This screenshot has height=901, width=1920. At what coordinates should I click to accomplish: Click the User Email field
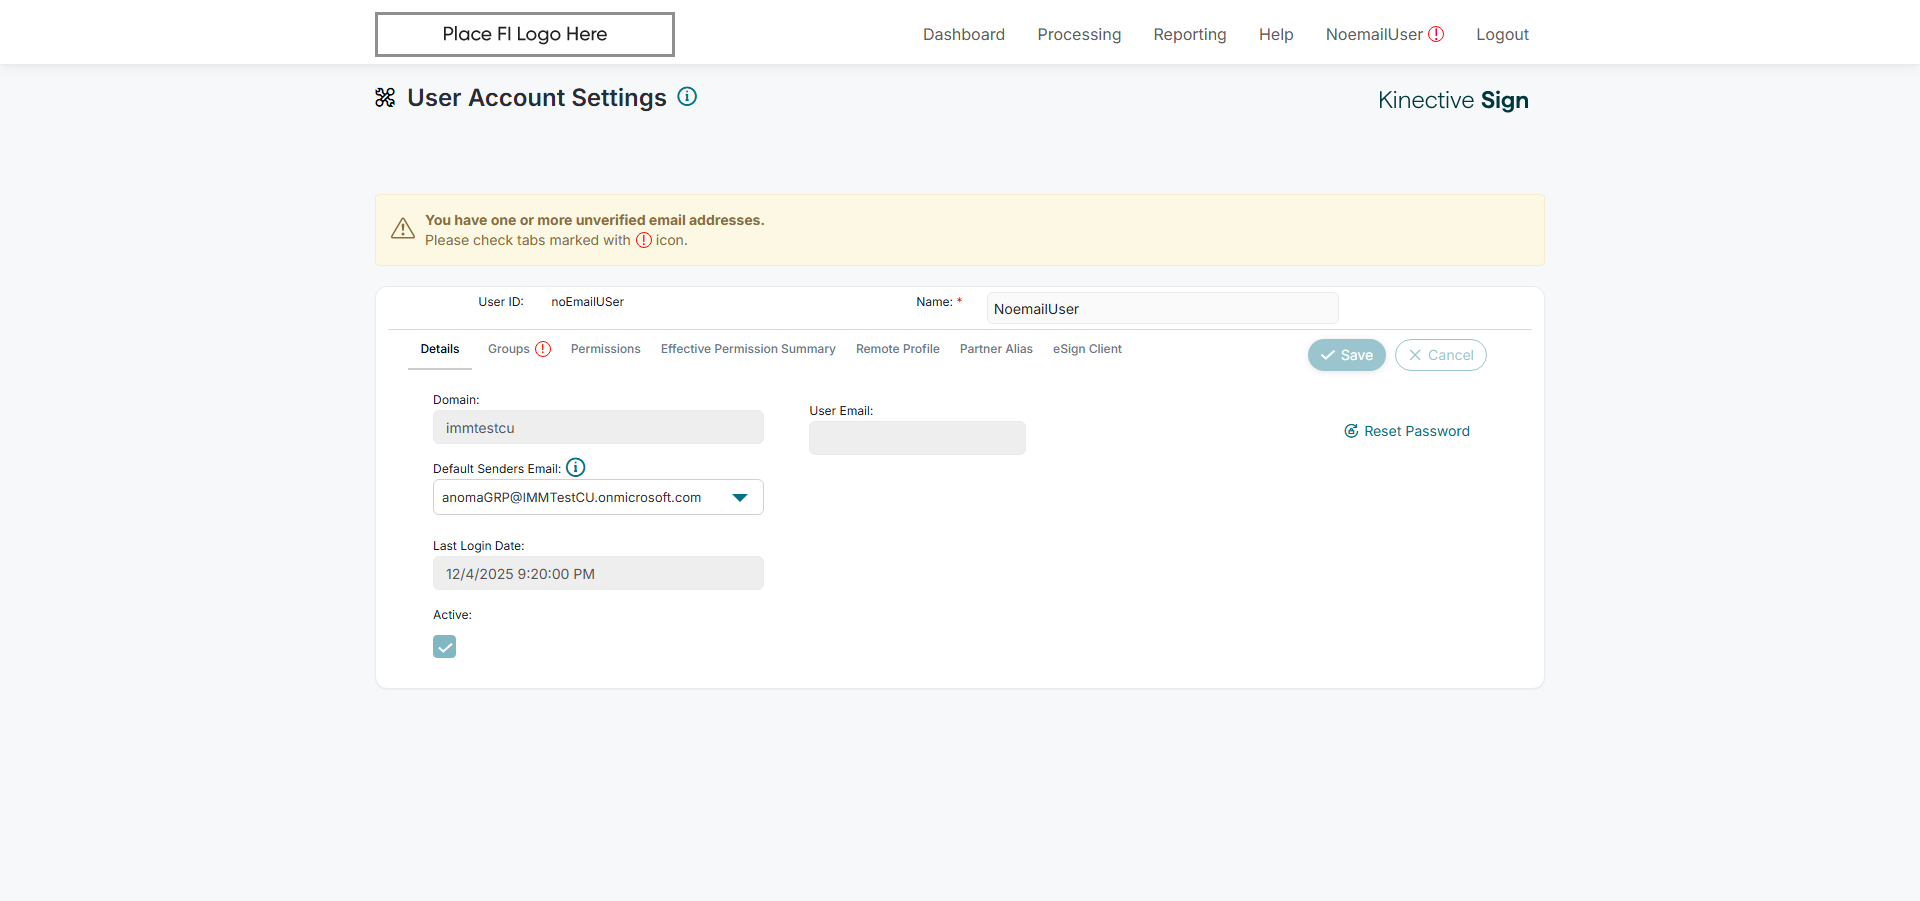[x=917, y=438]
